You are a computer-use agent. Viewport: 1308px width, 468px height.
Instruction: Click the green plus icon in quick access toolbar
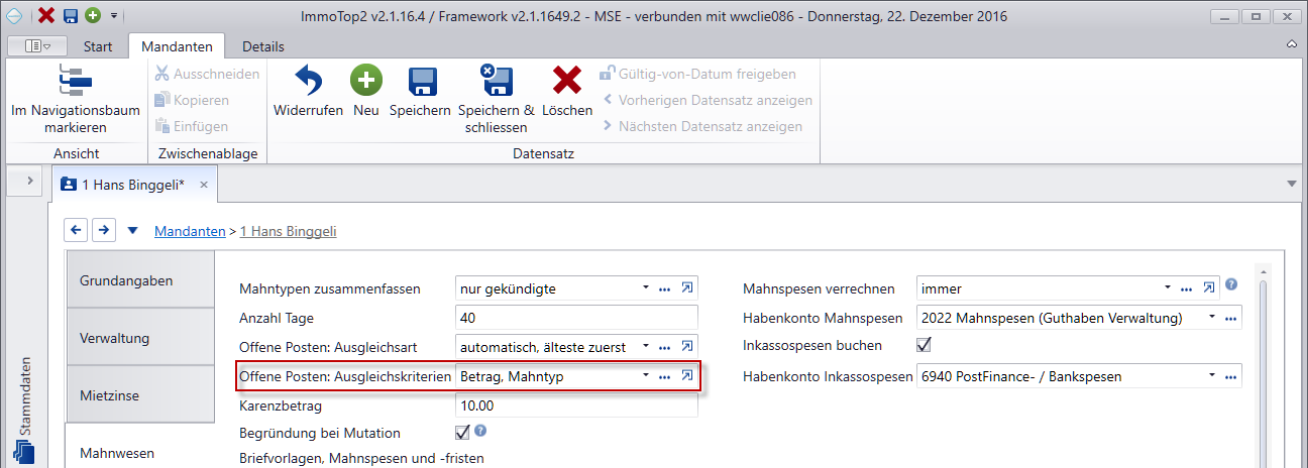click(92, 16)
